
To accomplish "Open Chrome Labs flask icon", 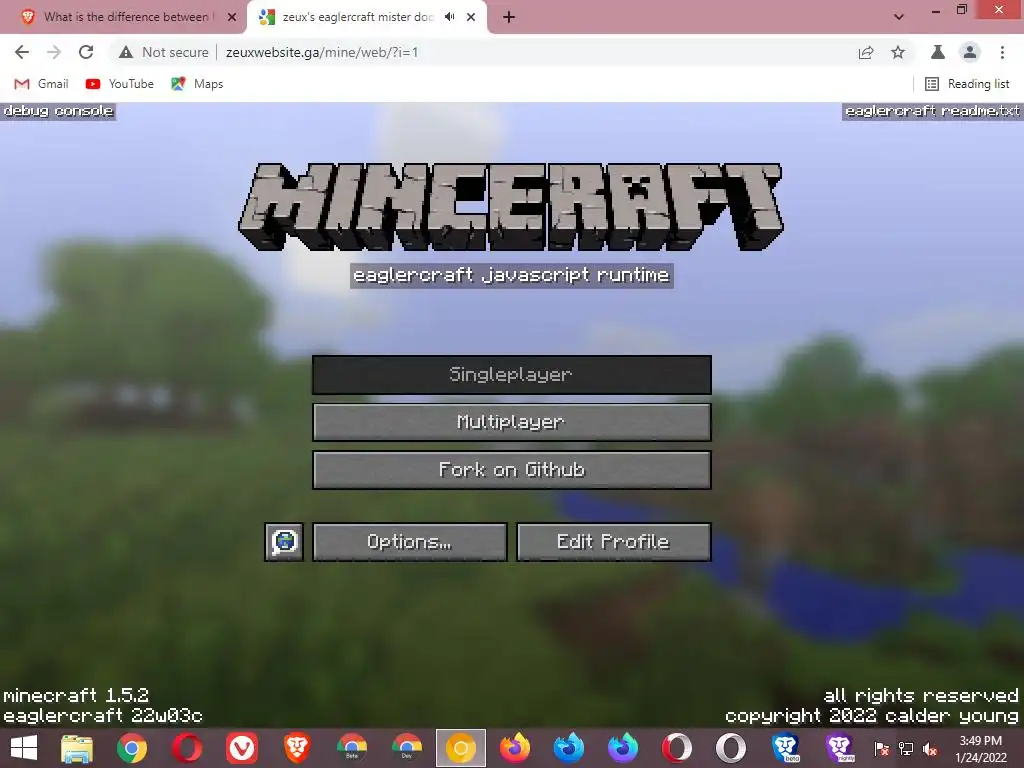I will coord(938,52).
